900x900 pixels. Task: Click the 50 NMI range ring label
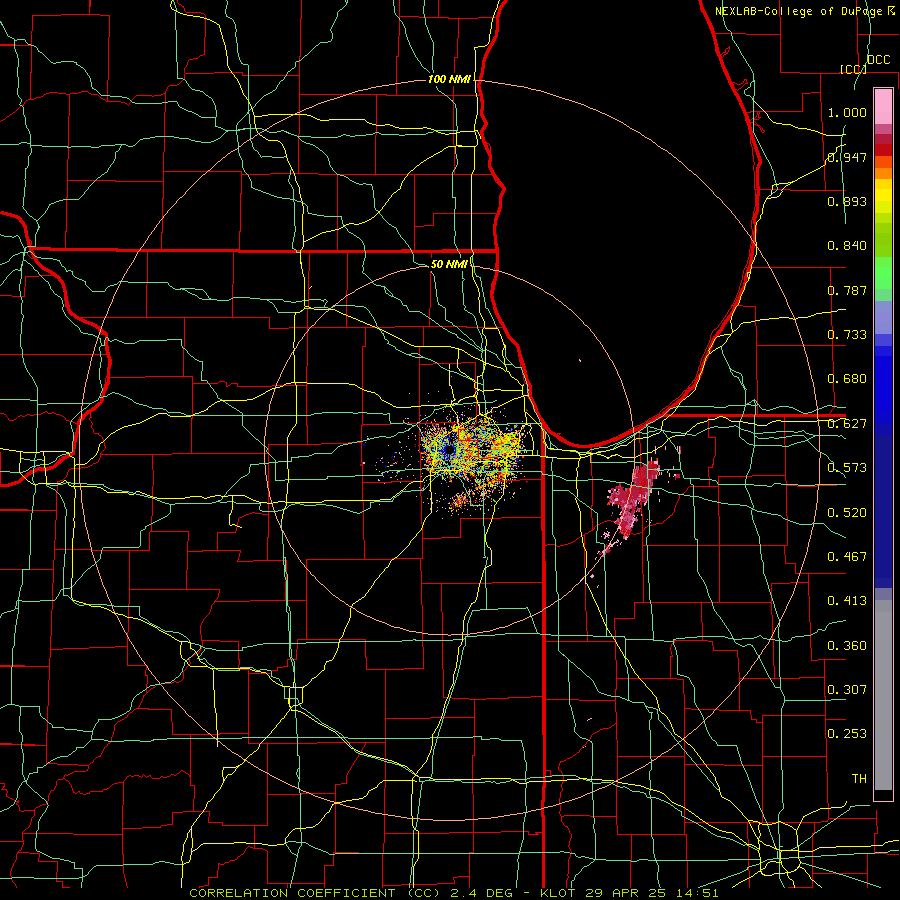coord(449,264)
